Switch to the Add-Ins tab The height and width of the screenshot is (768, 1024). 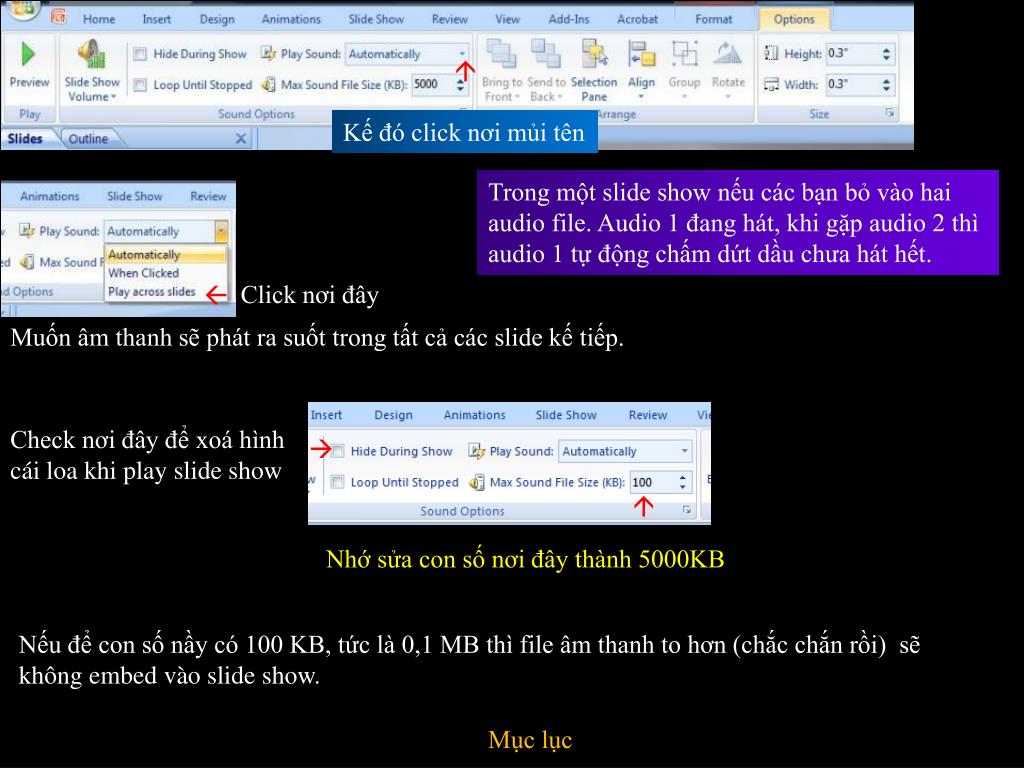point(569,19)
